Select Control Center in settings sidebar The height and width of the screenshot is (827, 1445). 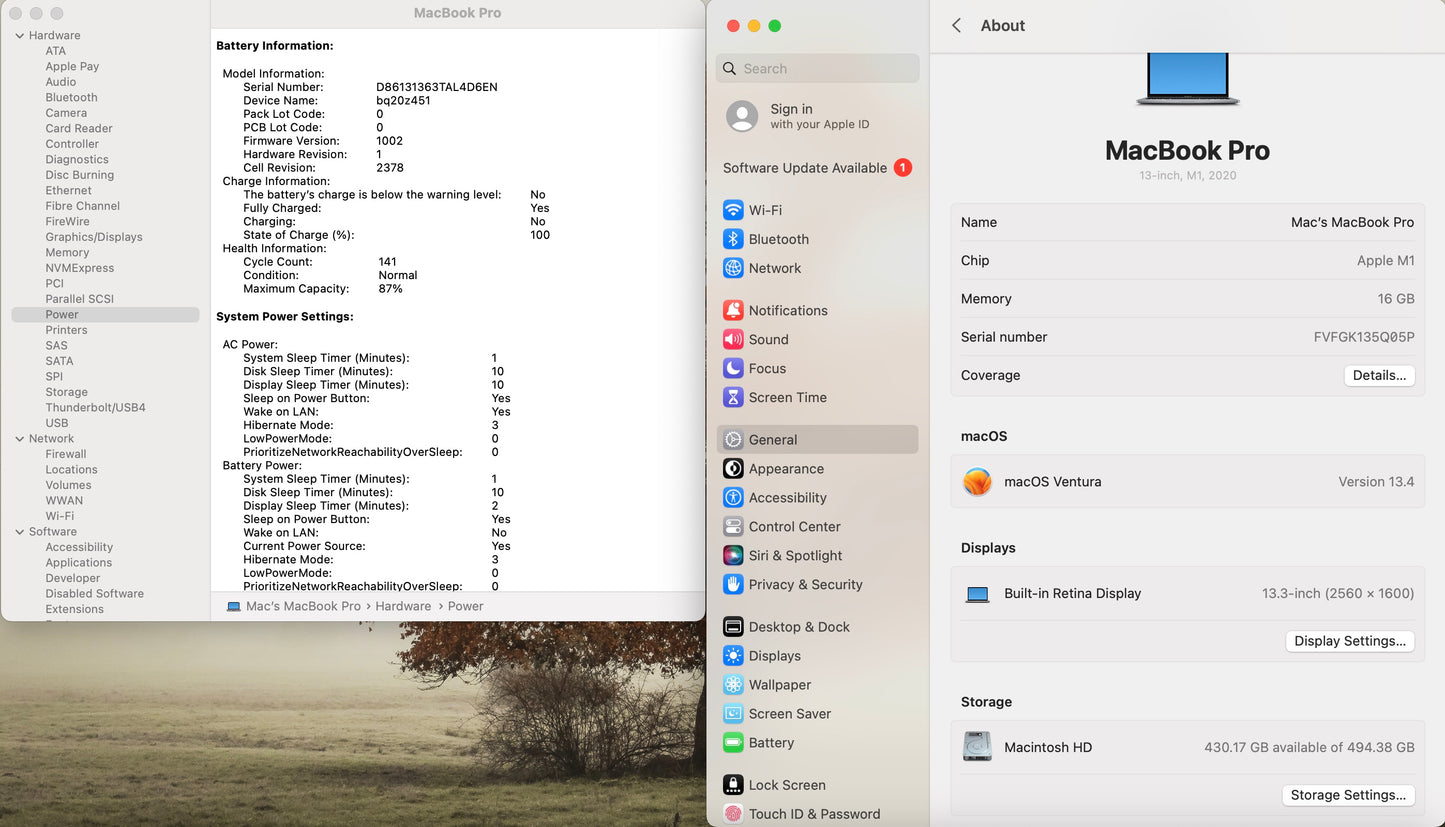coord(794,527)
